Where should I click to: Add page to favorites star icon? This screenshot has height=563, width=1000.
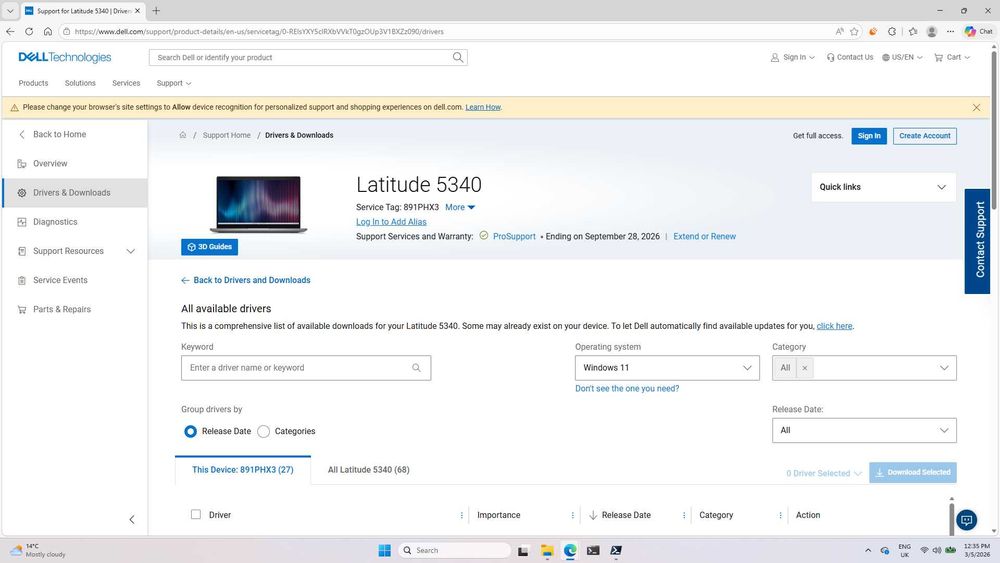[x=854, y=31]
